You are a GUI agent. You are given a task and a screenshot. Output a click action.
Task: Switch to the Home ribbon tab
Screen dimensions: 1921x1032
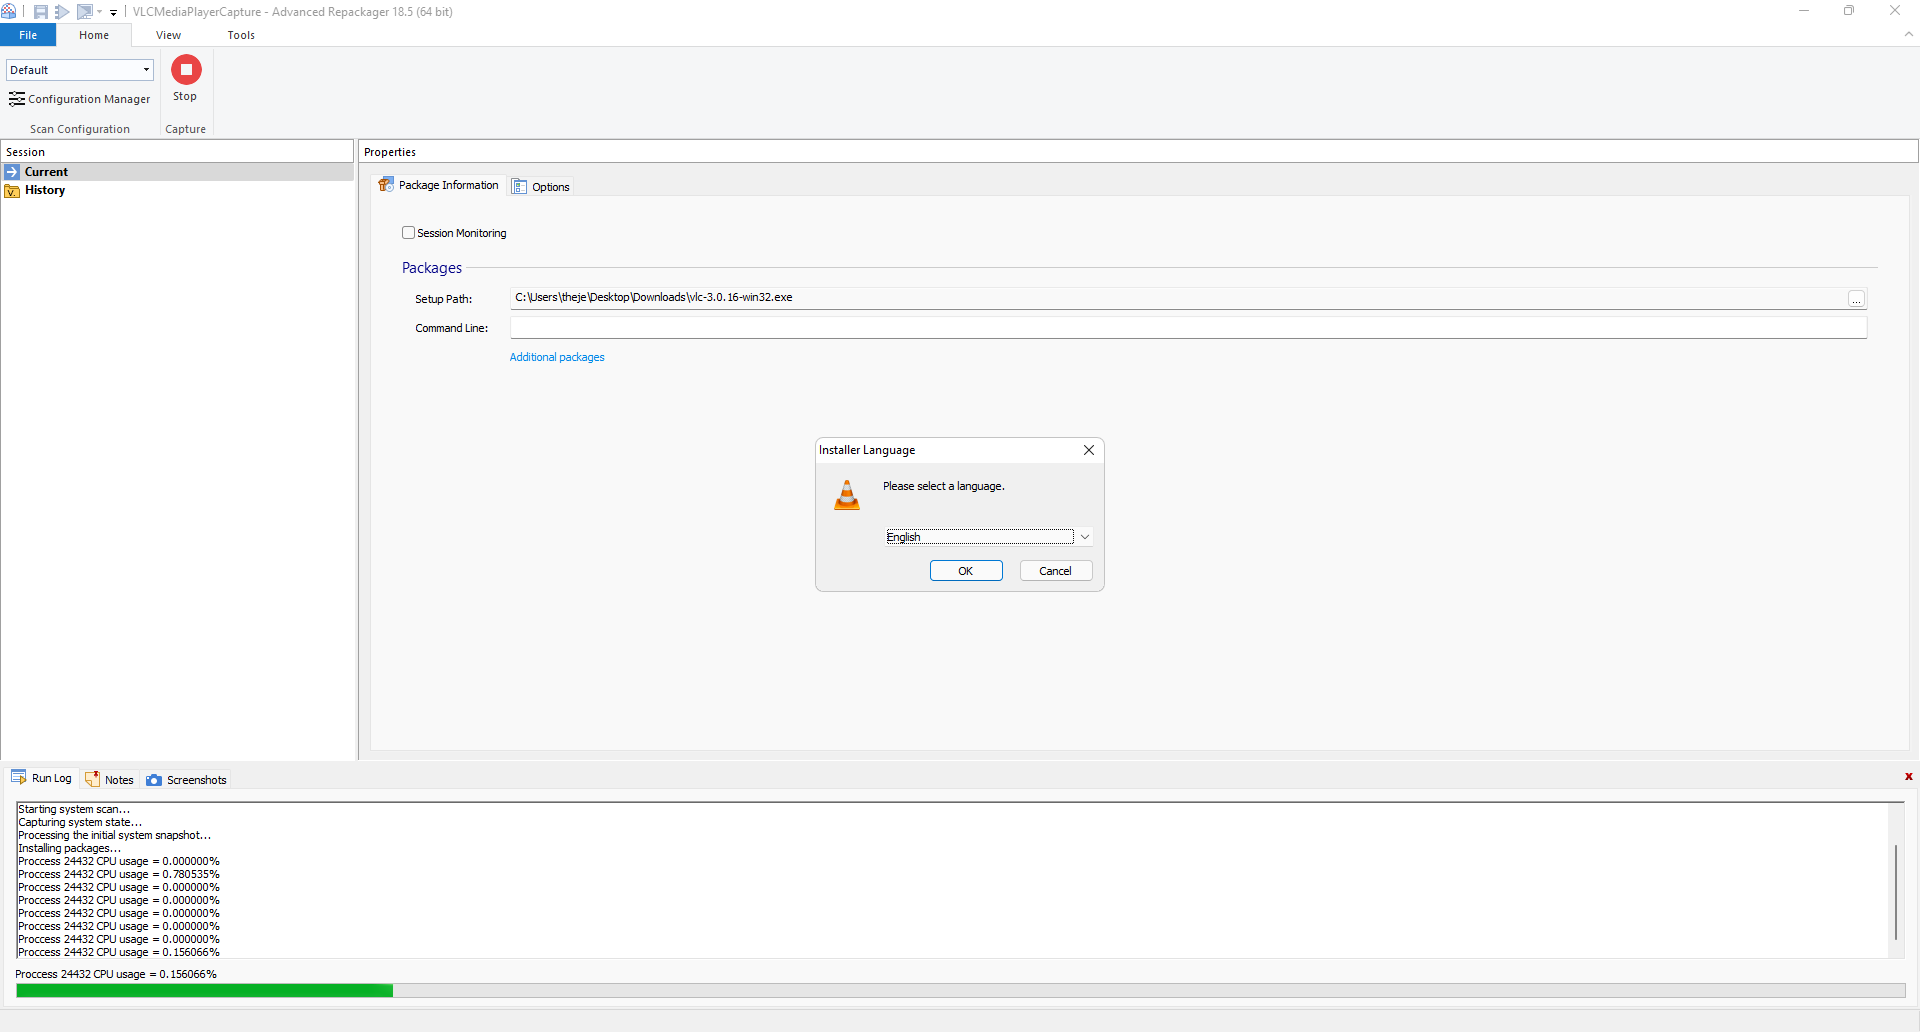click(94, 35)
